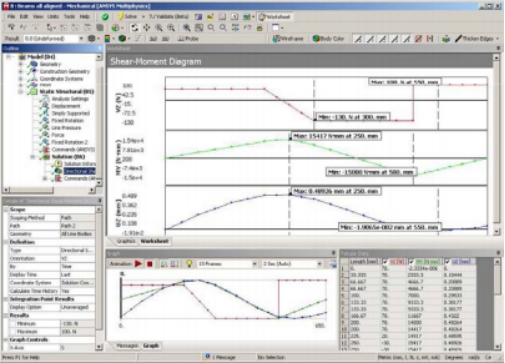Click the red H-shaped toolbar icon
The image size is (505, 363).
pos(430,39)
